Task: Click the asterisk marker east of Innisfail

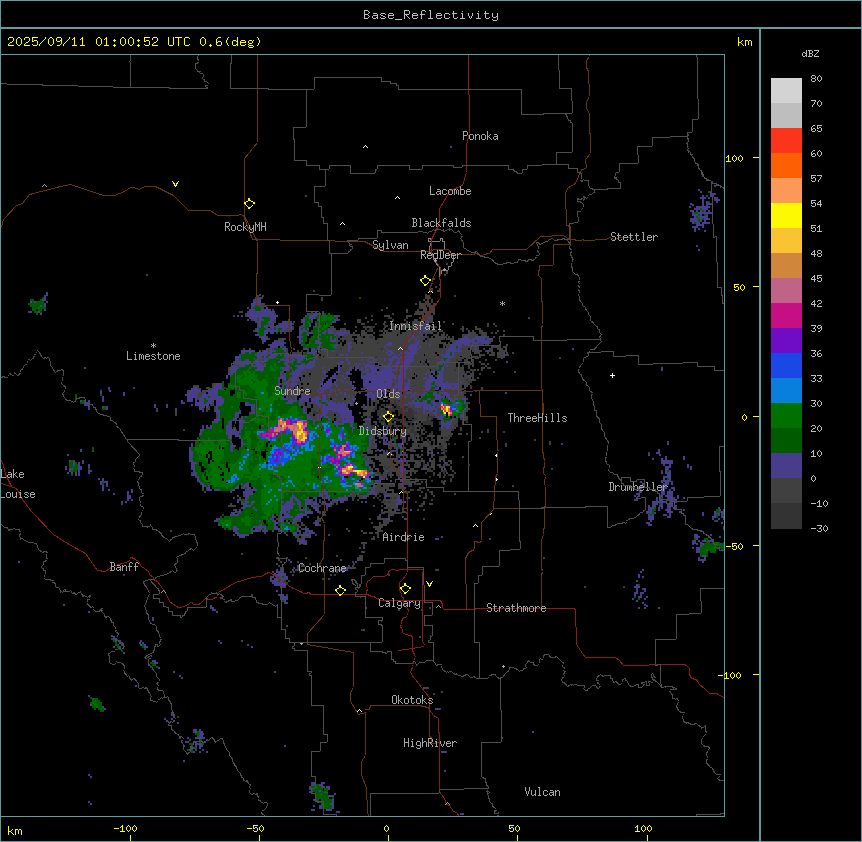Action: [x=502, y=303]
